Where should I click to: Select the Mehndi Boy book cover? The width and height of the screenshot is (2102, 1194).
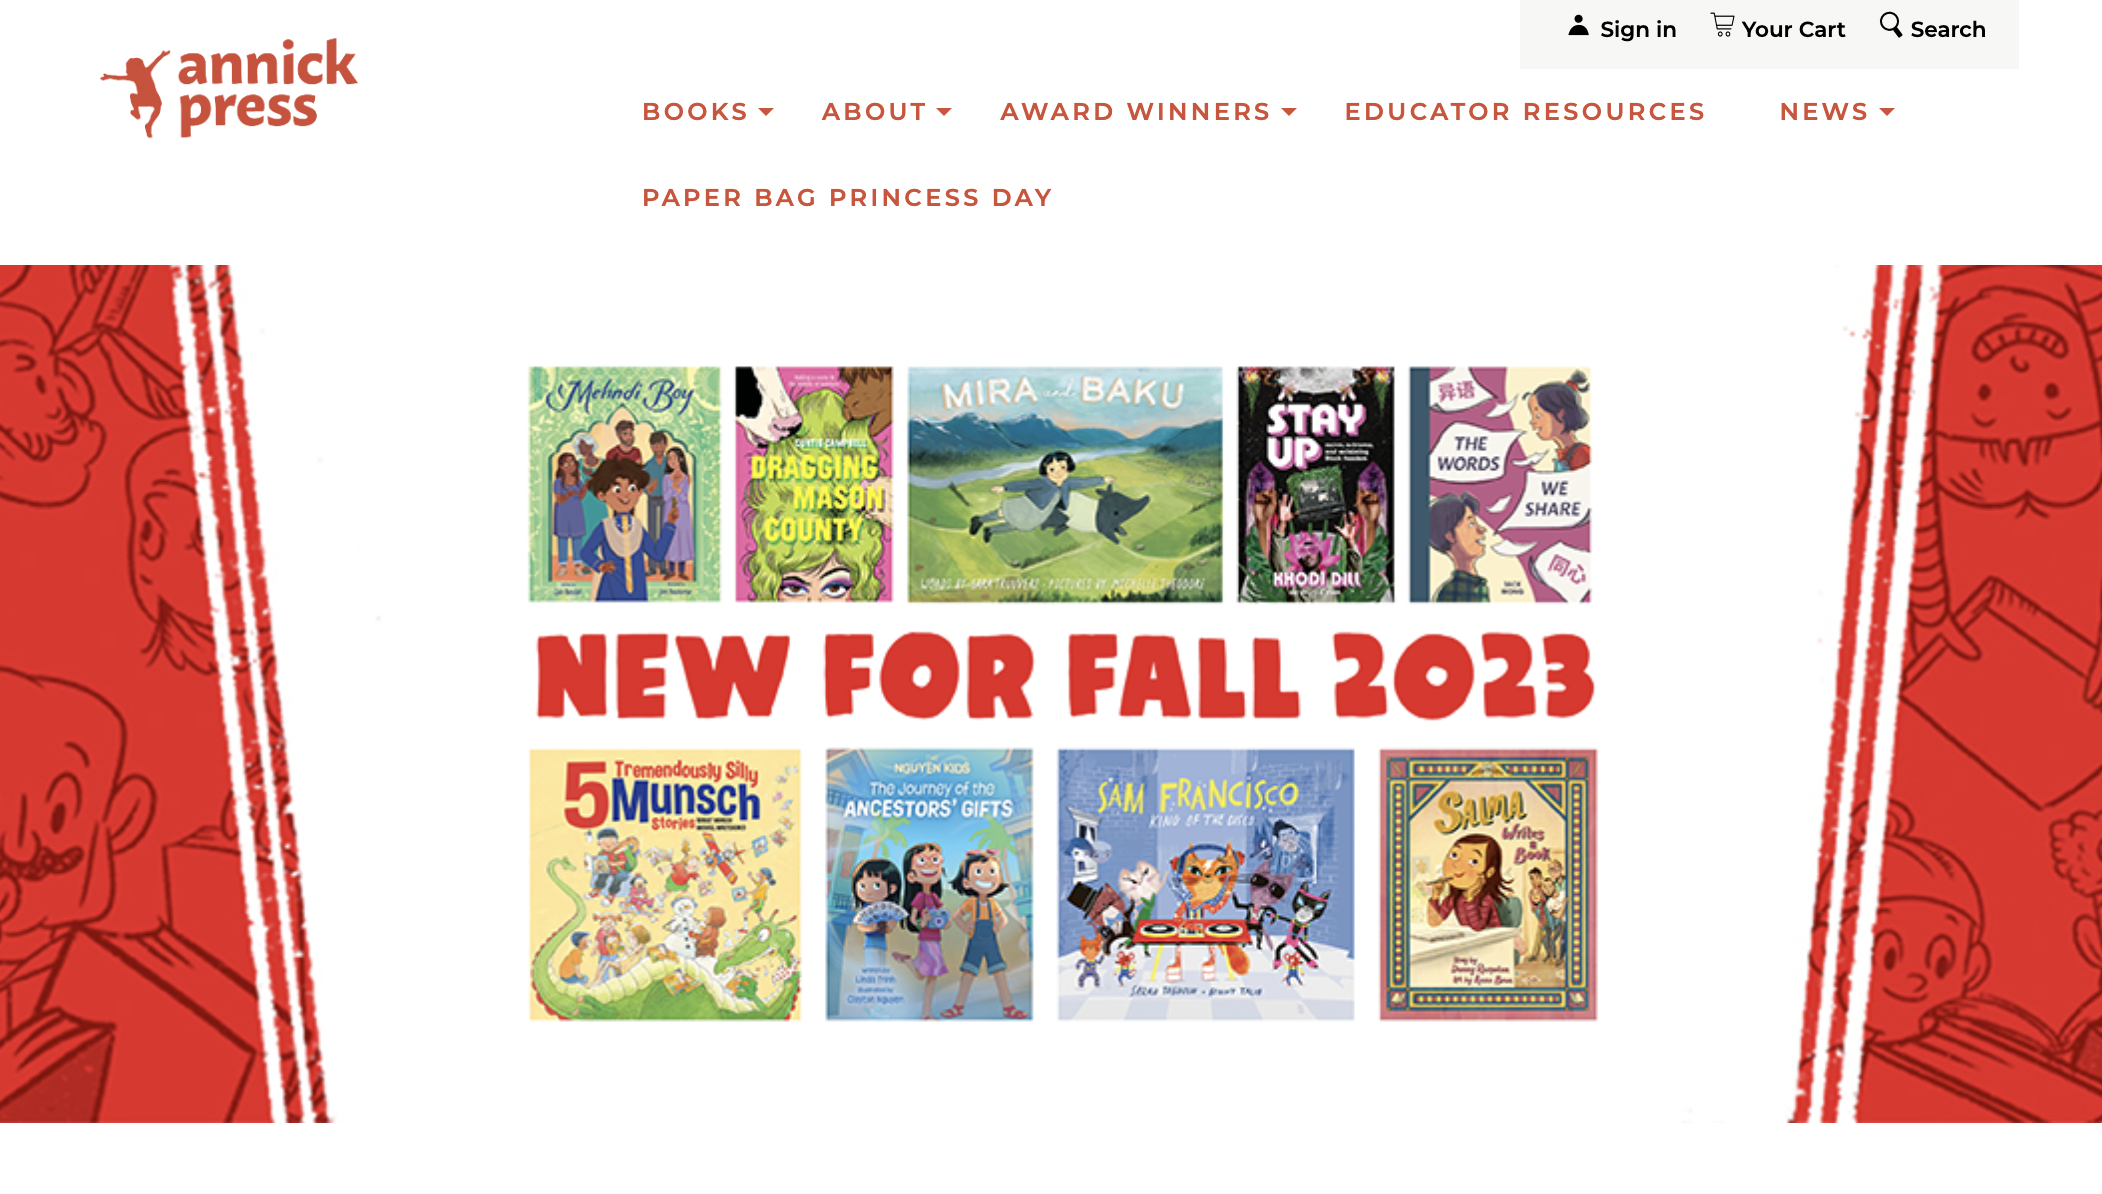coord(624,484)
